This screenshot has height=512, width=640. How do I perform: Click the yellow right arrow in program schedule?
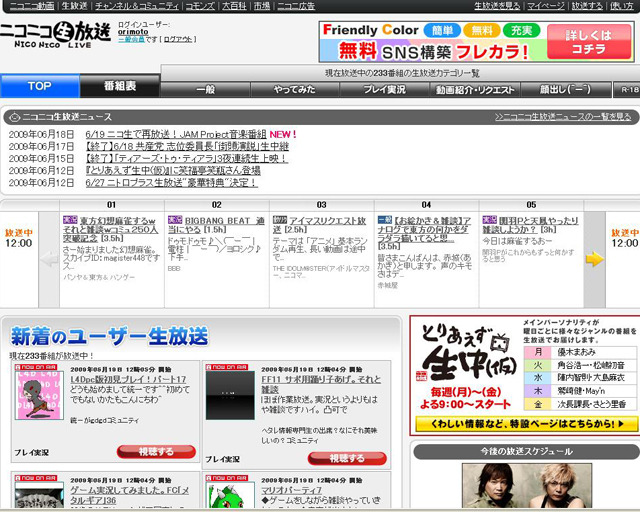click(595, 259)
